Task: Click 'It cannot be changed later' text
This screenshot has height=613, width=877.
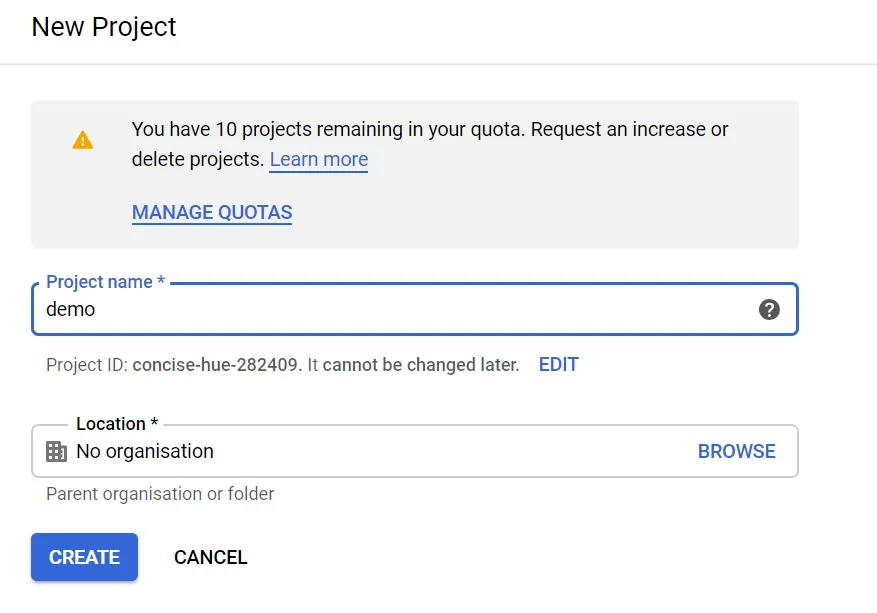Action: [x=413, y=365]
